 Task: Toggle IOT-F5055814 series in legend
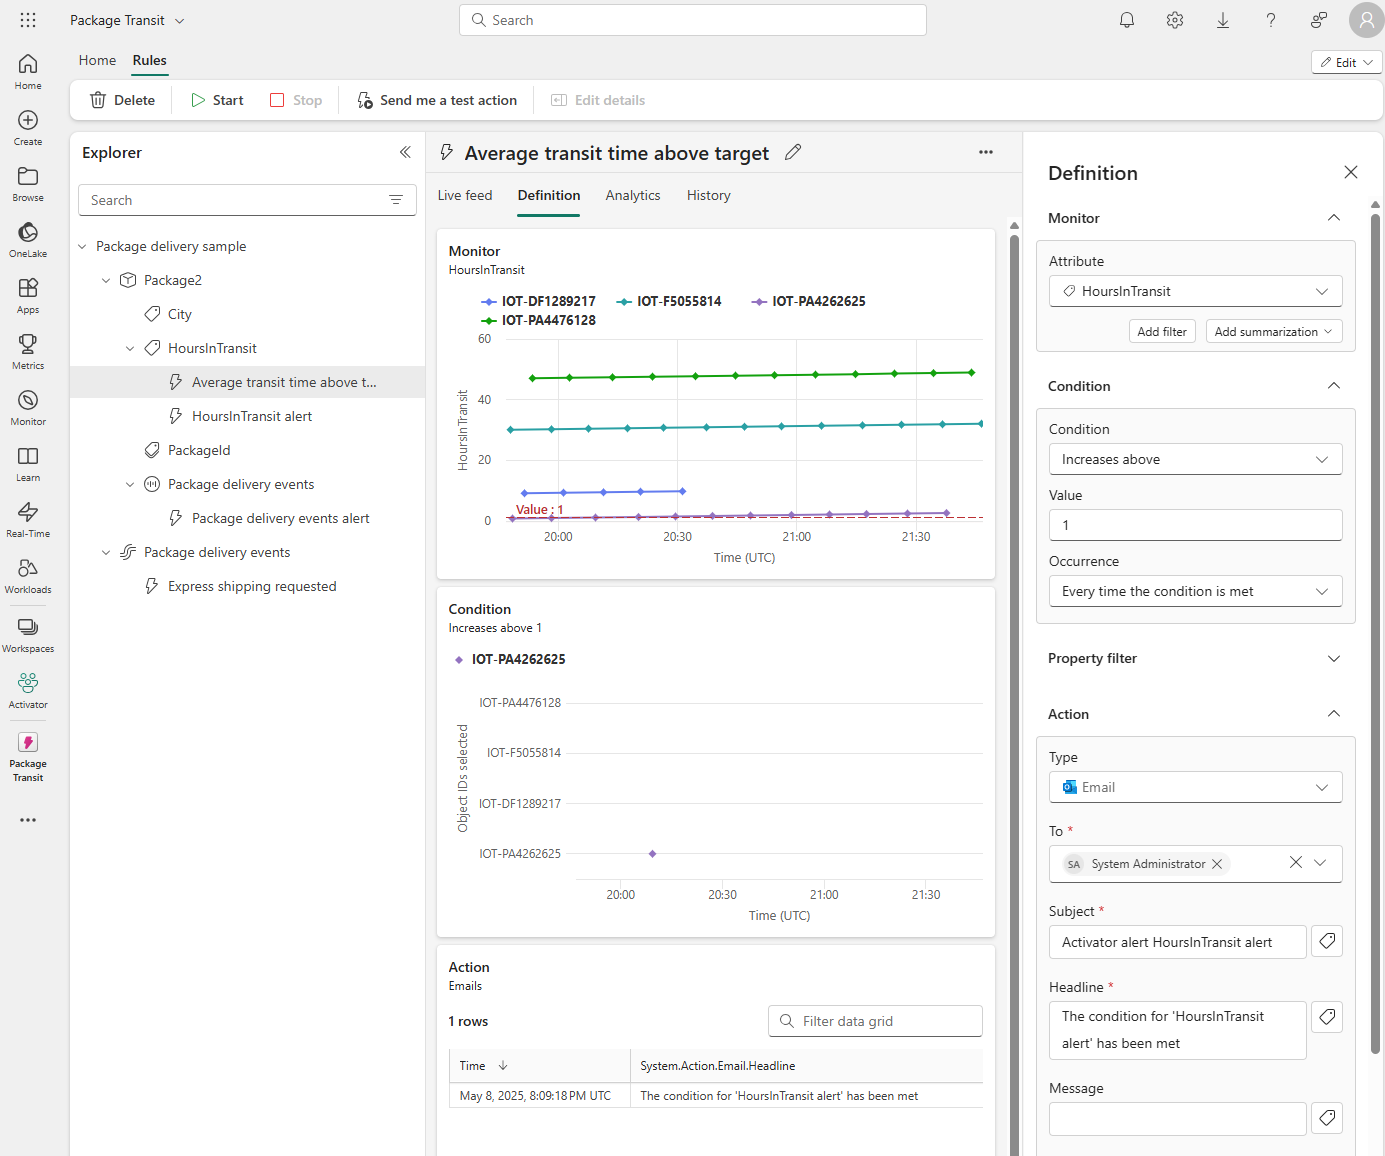click(x=670, y=301)
